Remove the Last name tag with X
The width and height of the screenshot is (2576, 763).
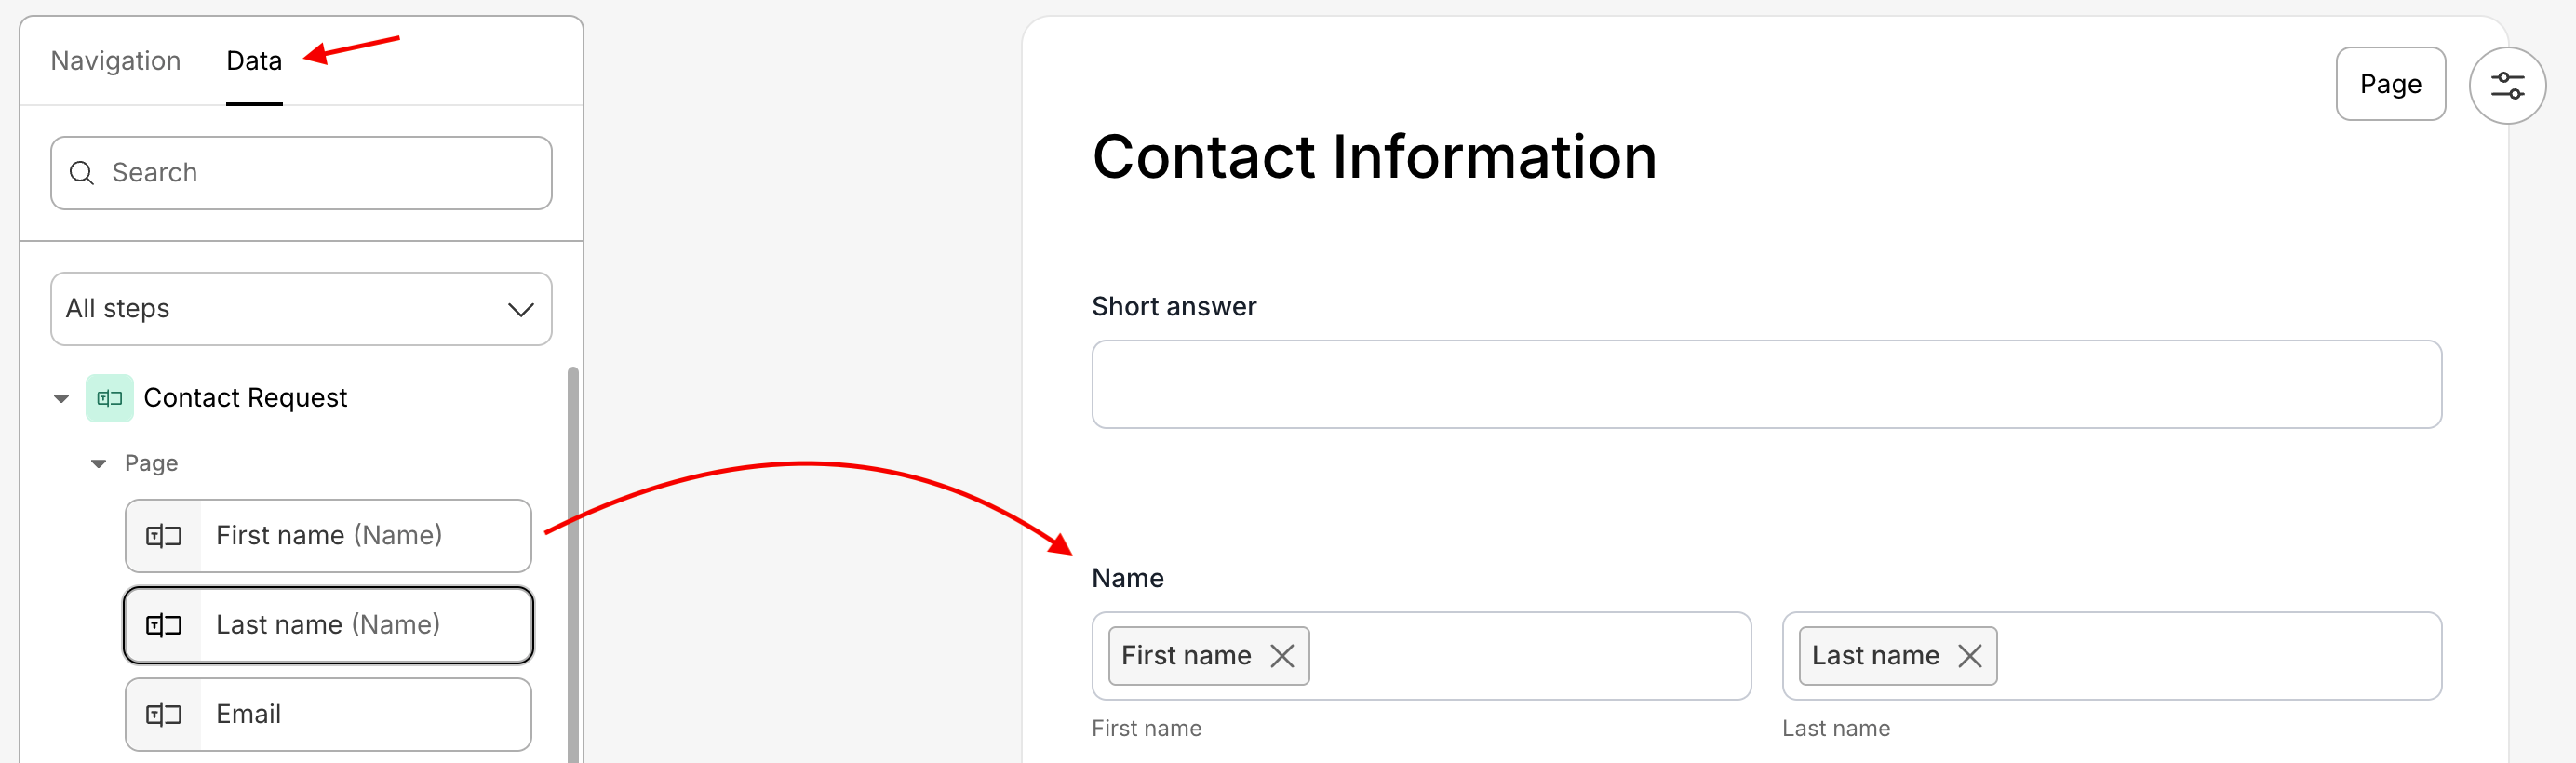[x=1969, y=656]
